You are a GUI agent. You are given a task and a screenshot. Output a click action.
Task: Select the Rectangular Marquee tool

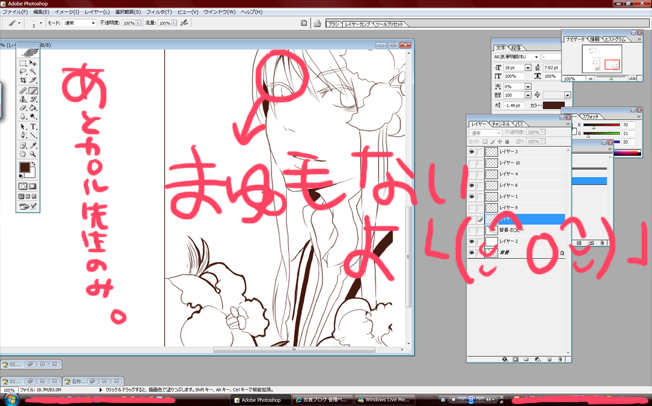point(23,63)
